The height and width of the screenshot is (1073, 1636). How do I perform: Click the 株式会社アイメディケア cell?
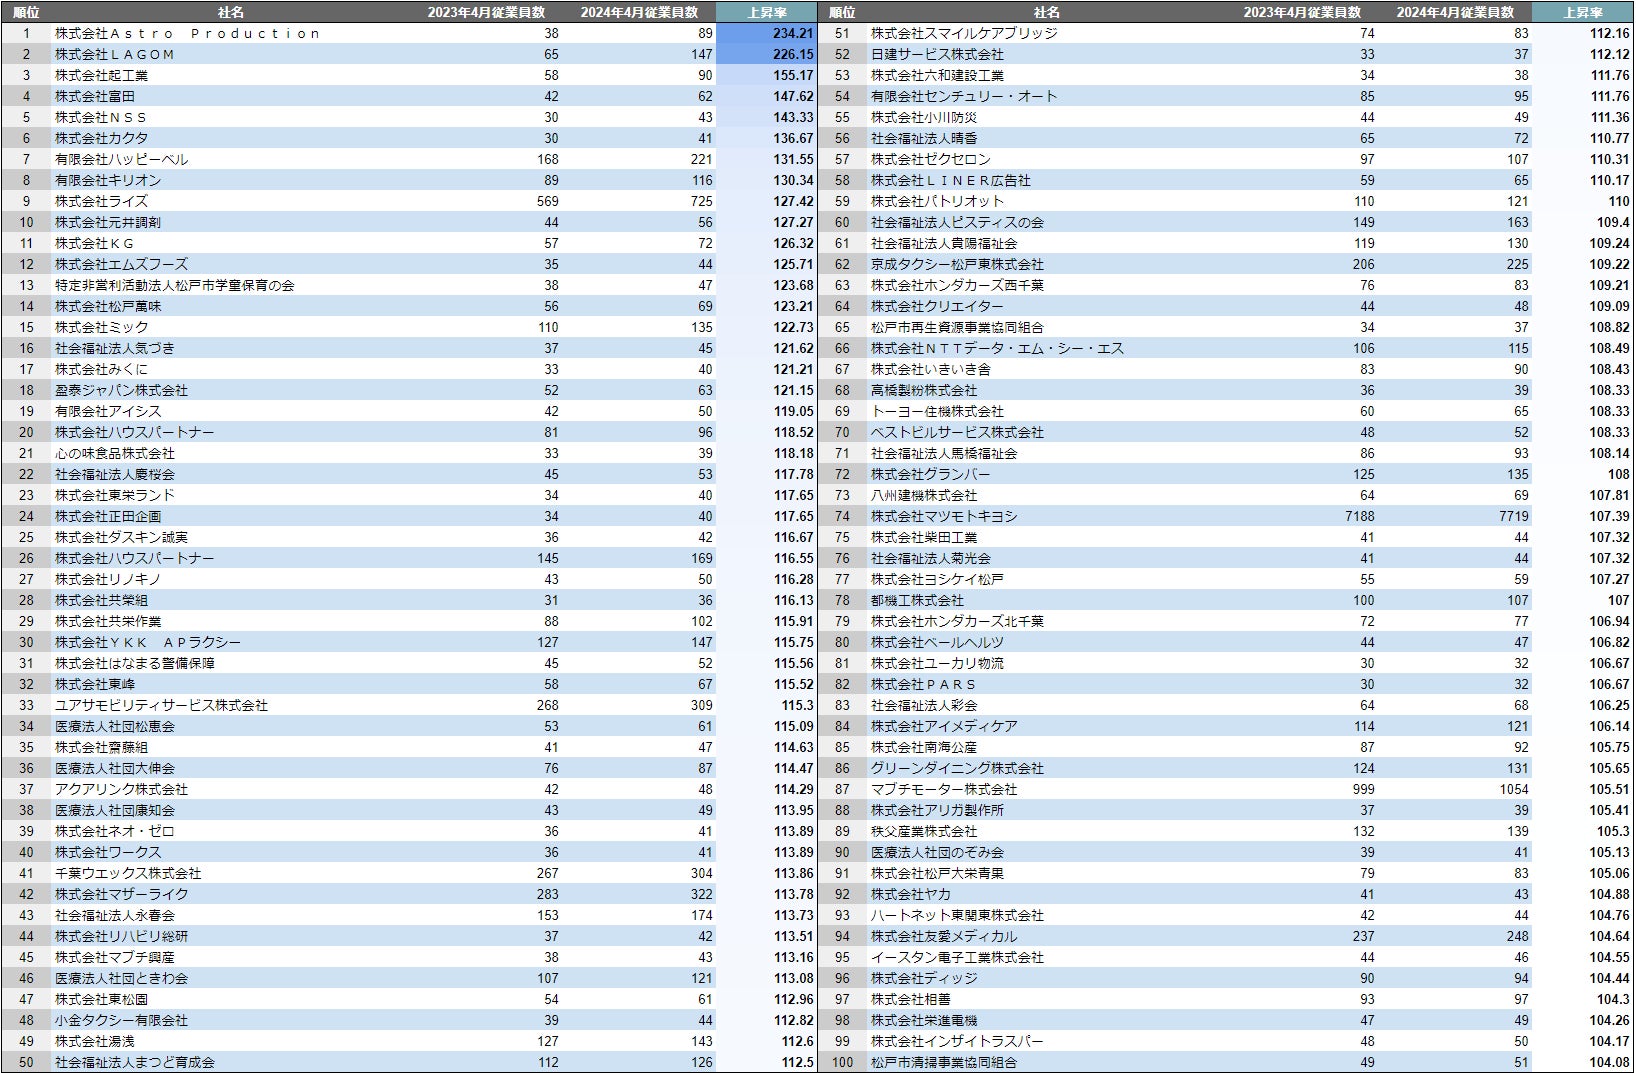(x=944, y=726)
